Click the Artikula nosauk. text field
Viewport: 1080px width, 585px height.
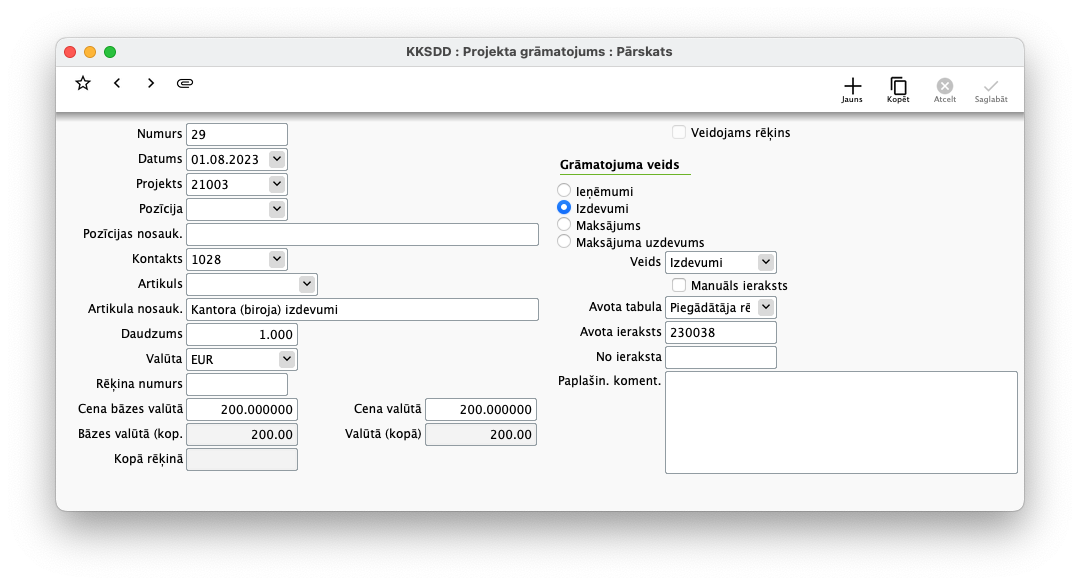(362, 310)
